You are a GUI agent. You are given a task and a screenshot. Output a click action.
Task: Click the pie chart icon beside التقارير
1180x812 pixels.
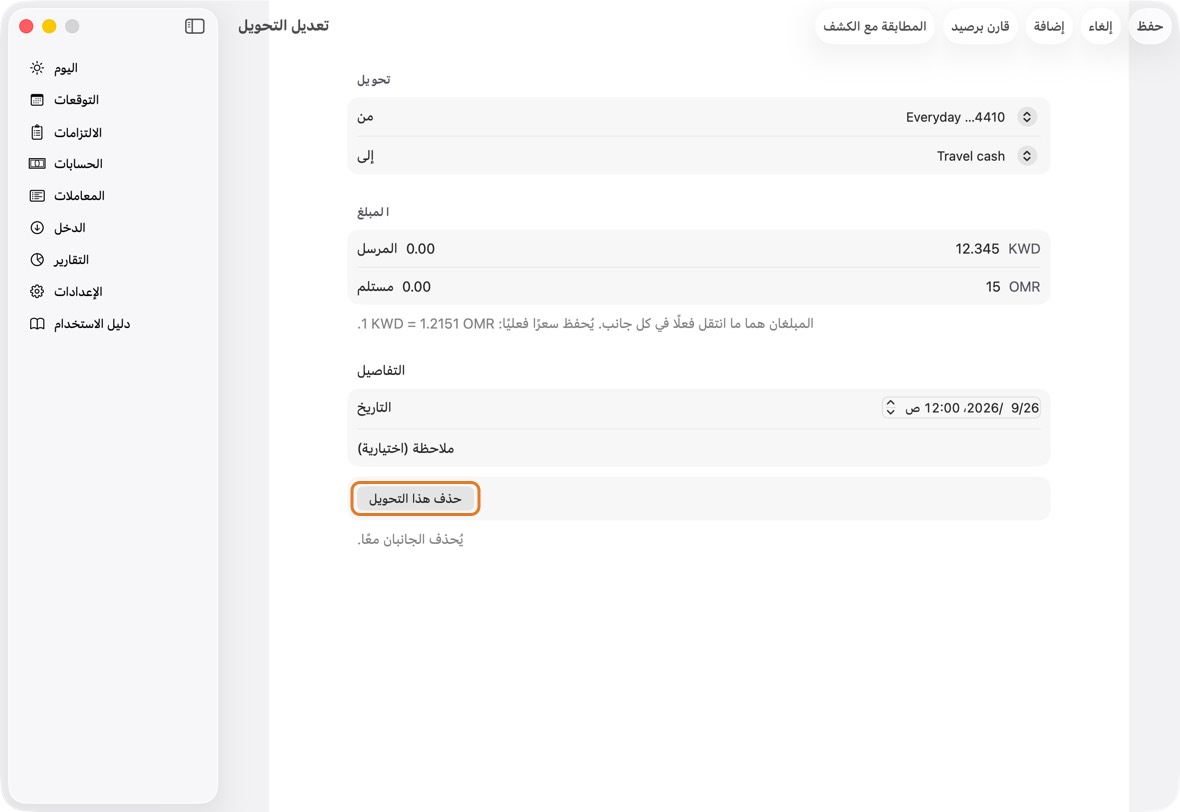click(x=37, y=260)
